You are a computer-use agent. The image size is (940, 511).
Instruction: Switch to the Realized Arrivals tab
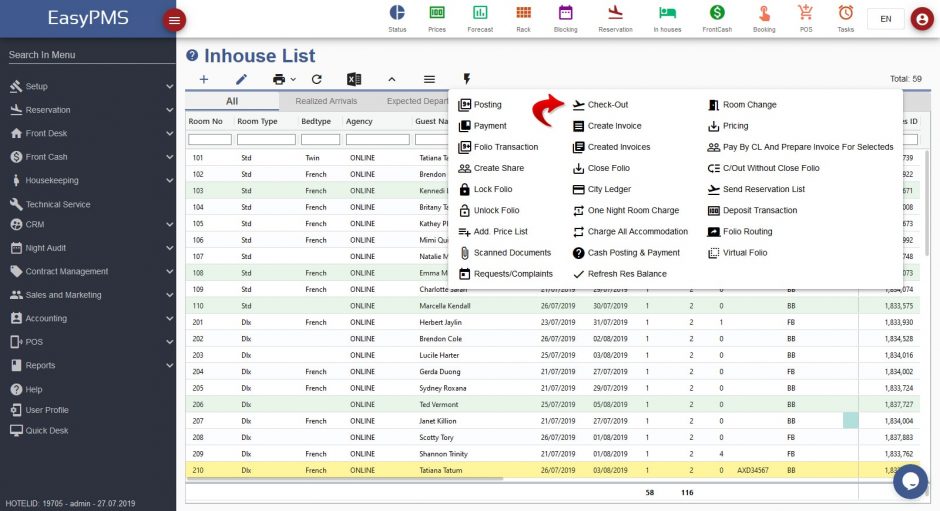[x=325, y=101]
